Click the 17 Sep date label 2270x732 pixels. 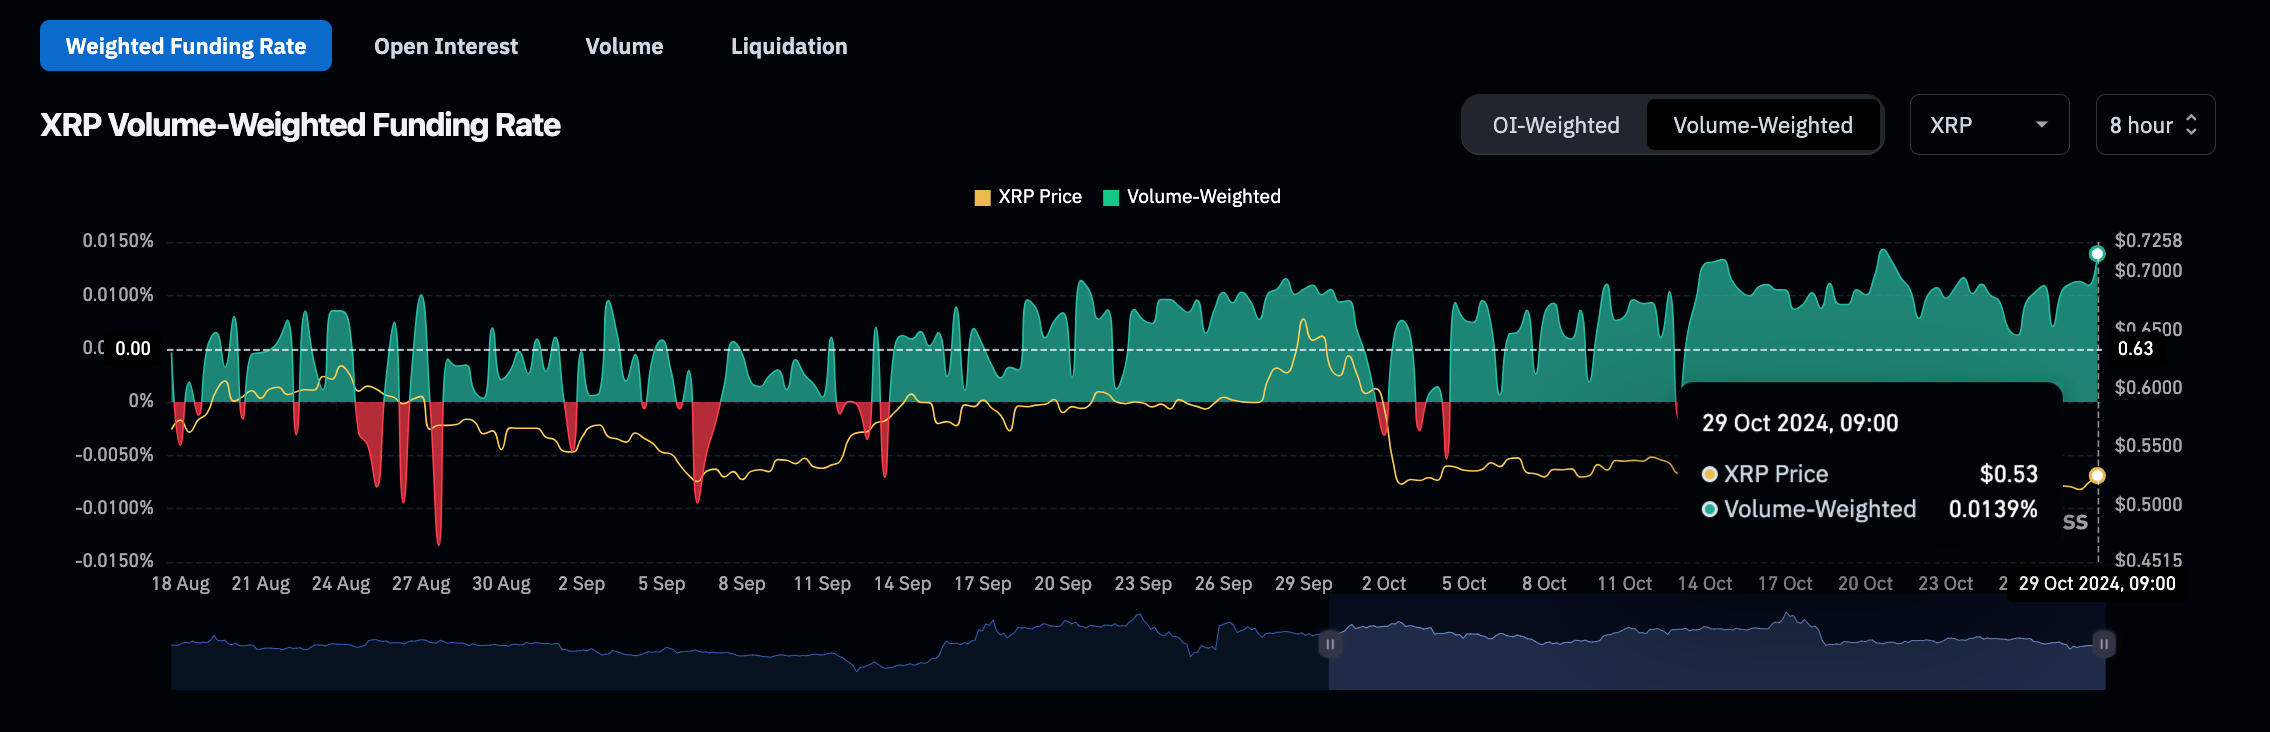tap(983, 584)
